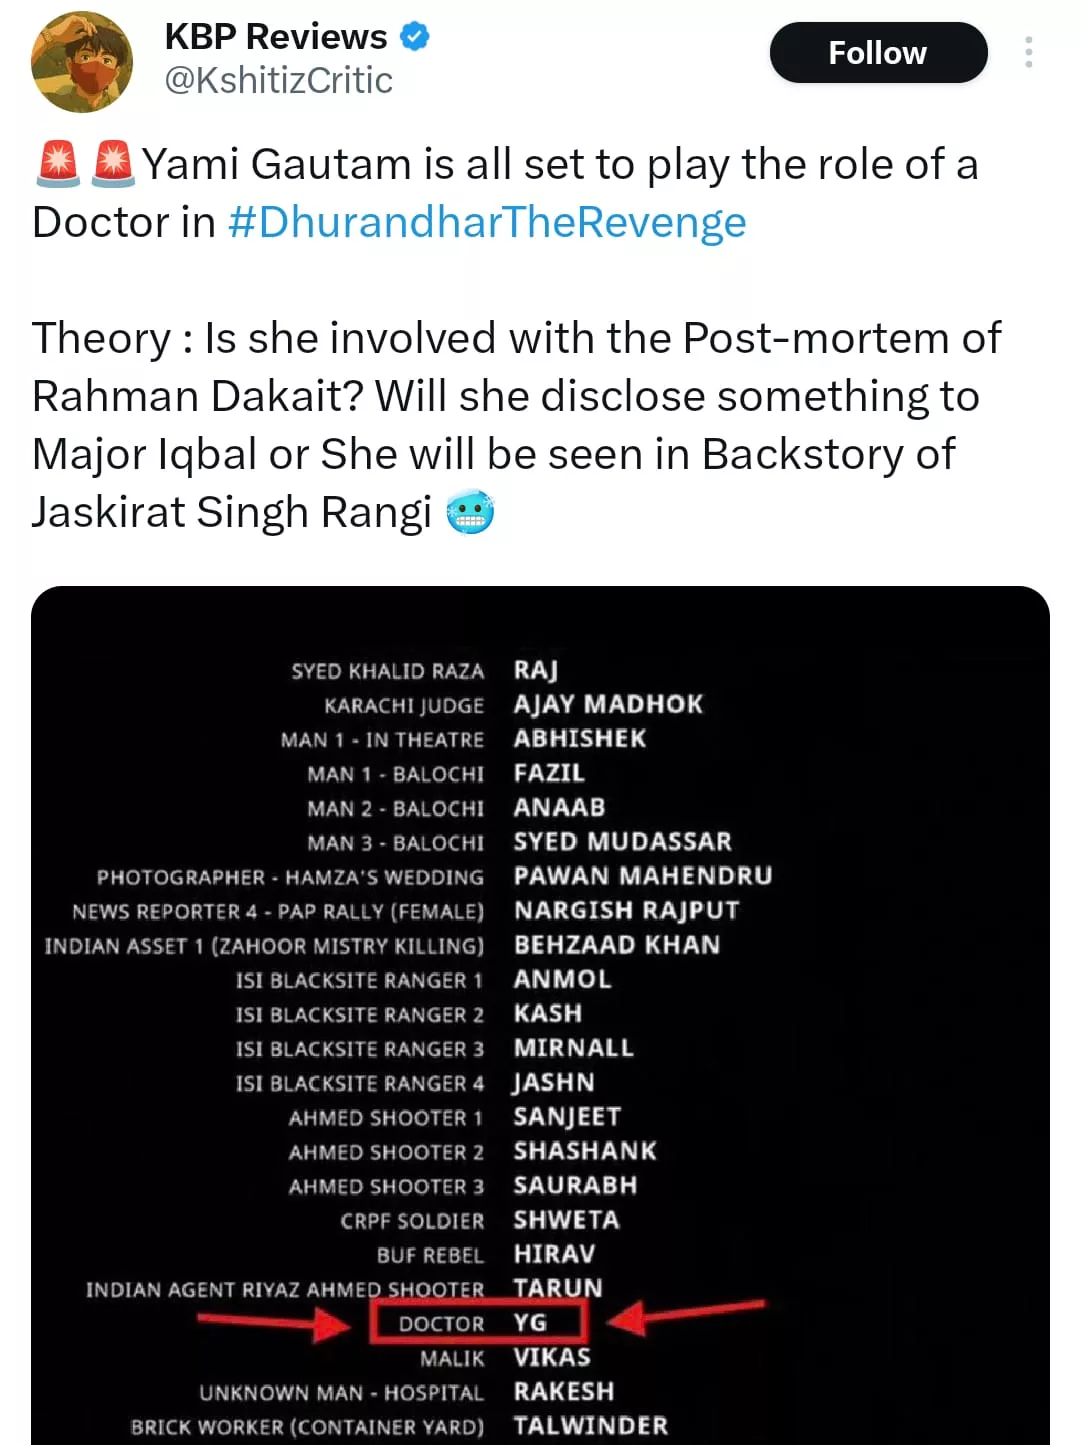Tap the @KshitizCritic handle
The image size is (1079, 1445).
[278, 80]
